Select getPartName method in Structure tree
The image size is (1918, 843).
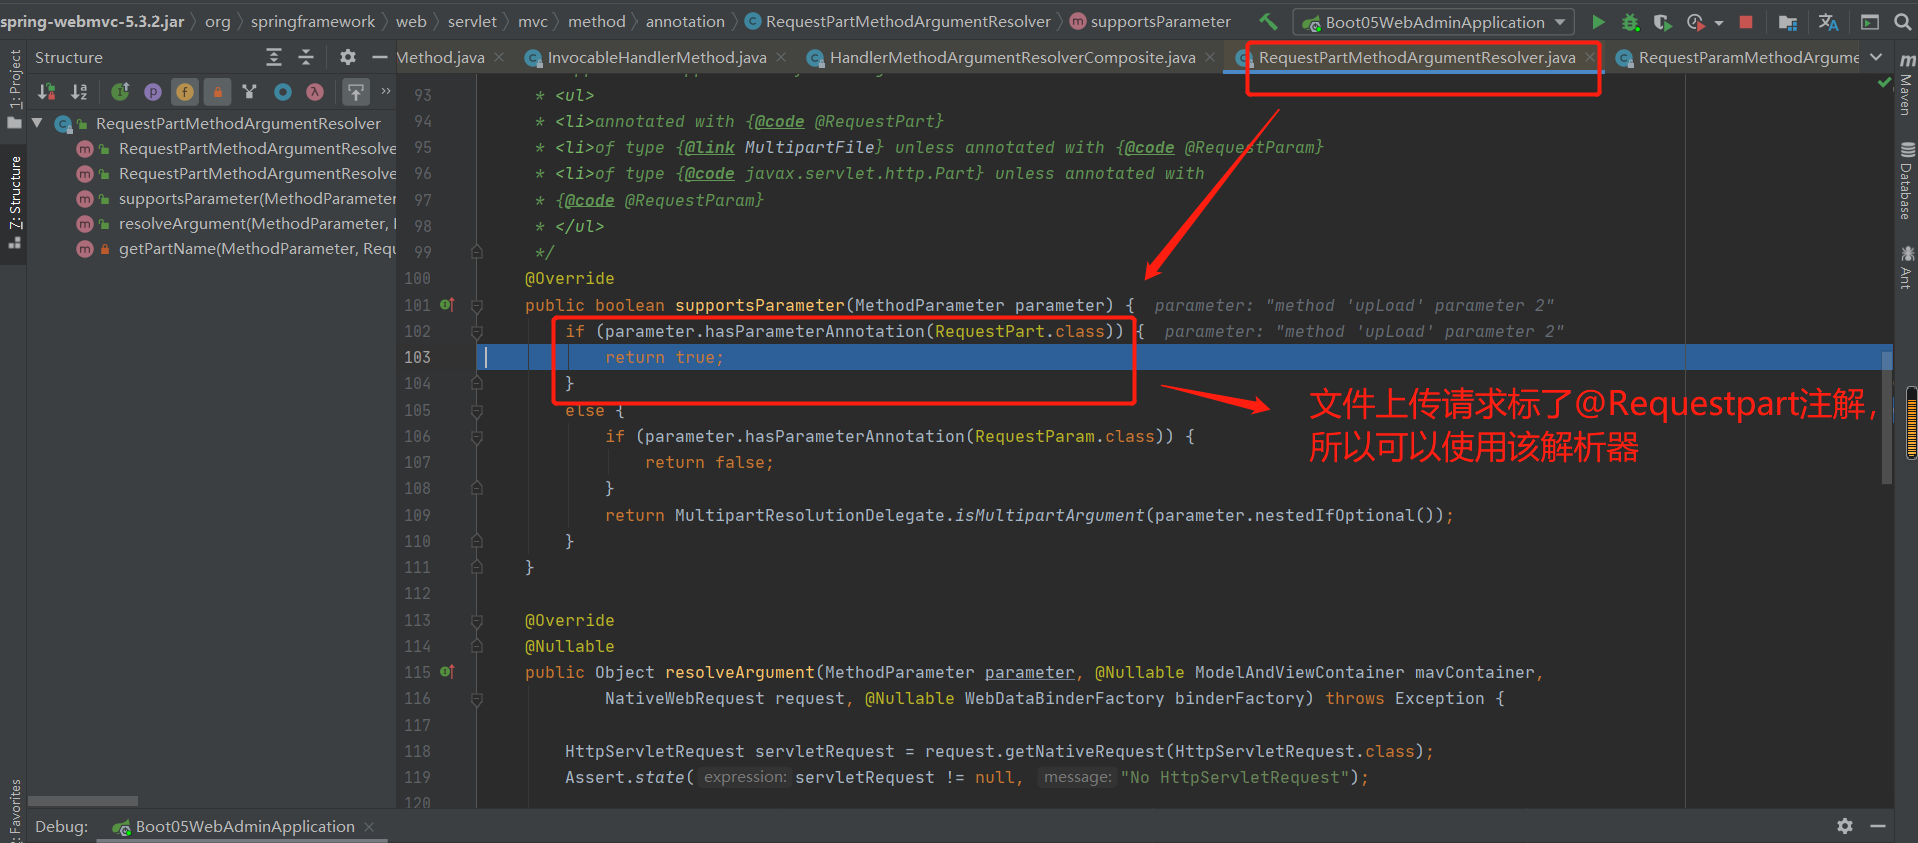click(236, 248)
